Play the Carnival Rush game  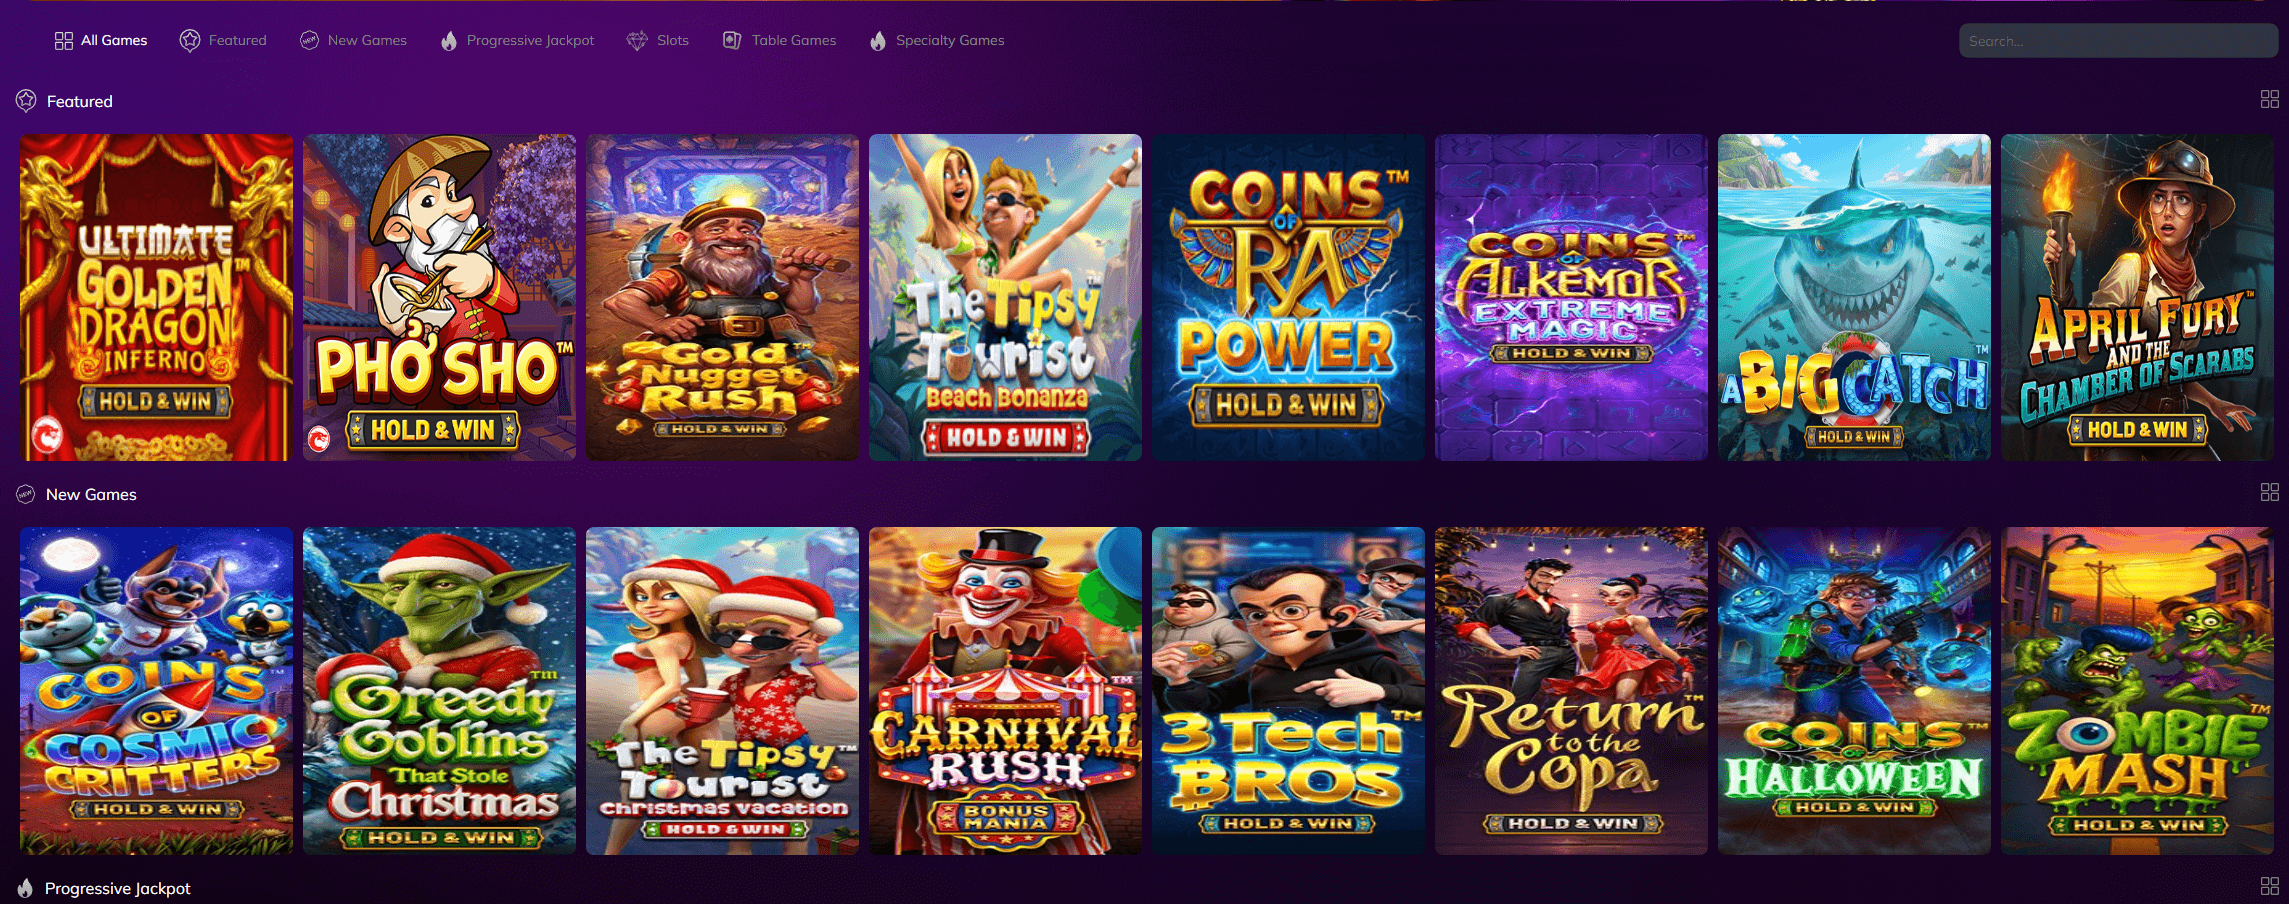[x=1005, y=690]
